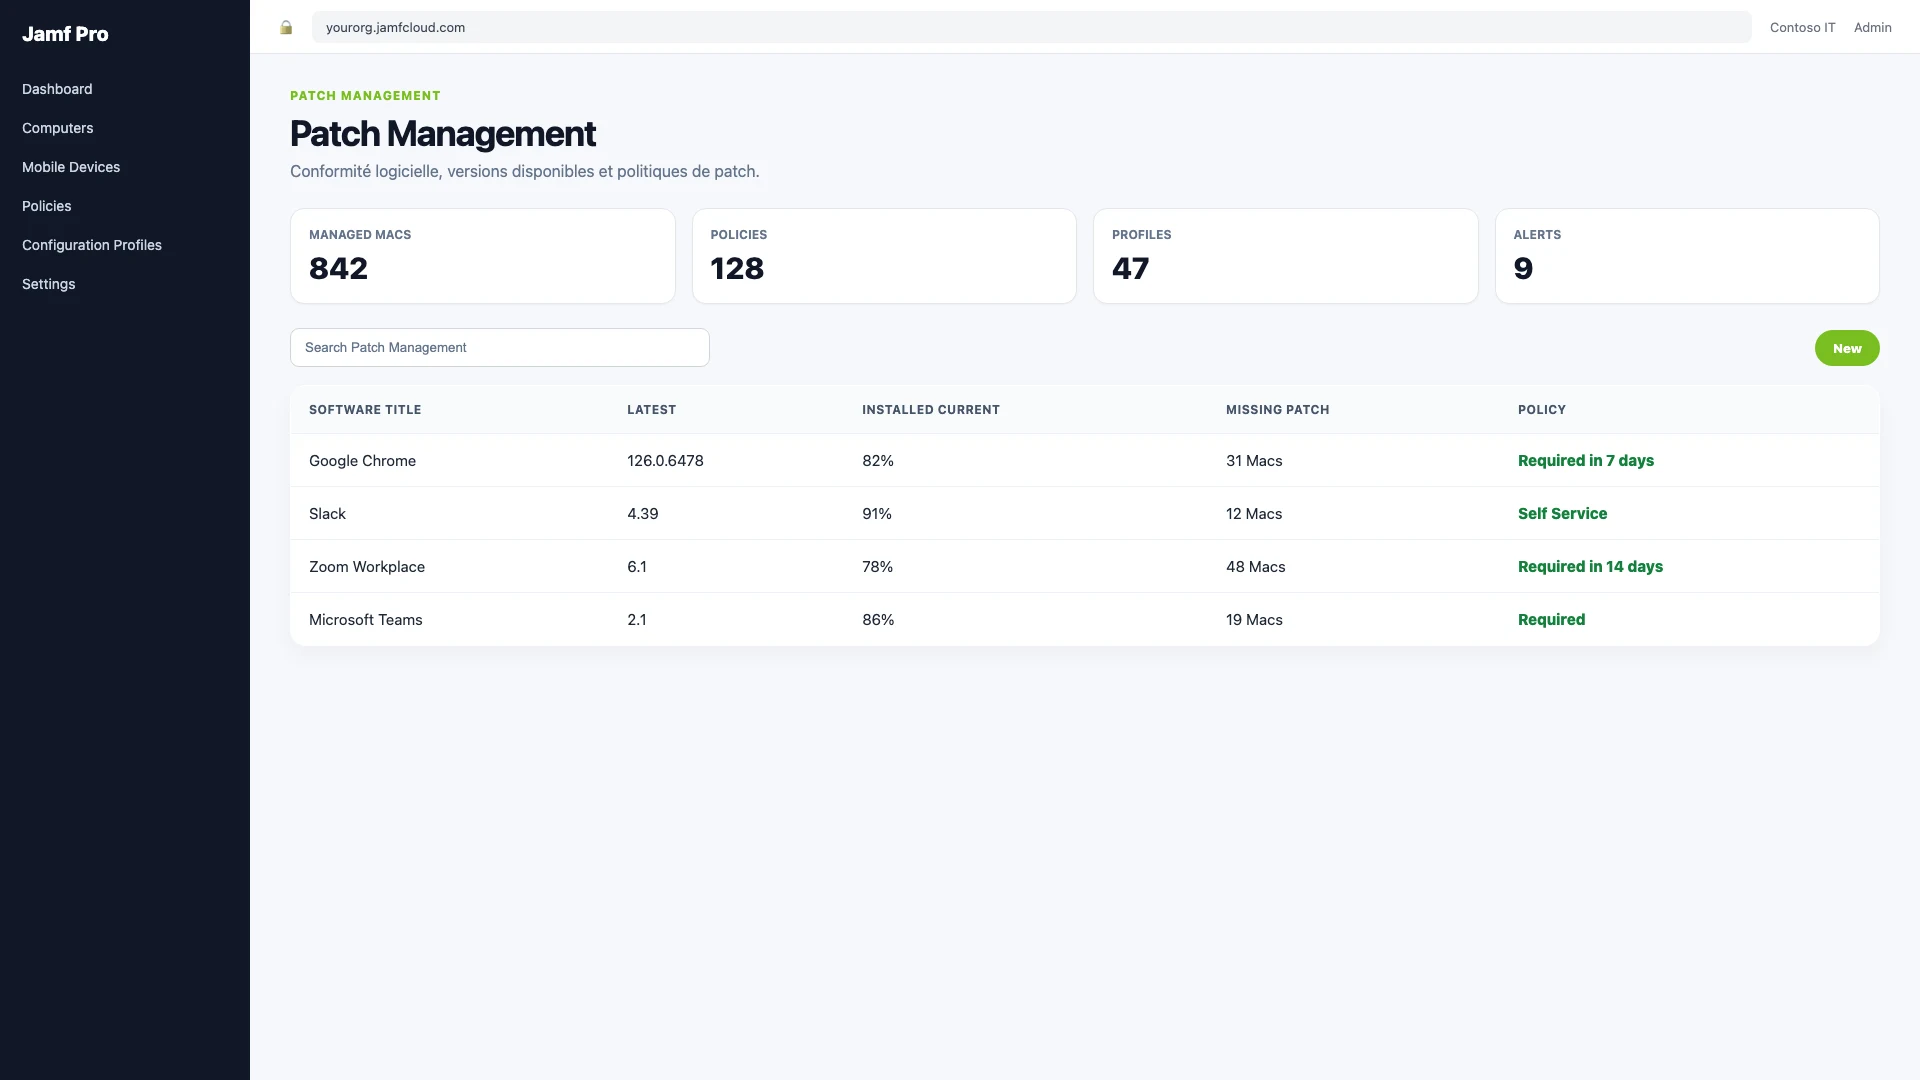Sort by Latest column header
1920x1080 pixels.
pyautogui.click(x=651, y=410)
